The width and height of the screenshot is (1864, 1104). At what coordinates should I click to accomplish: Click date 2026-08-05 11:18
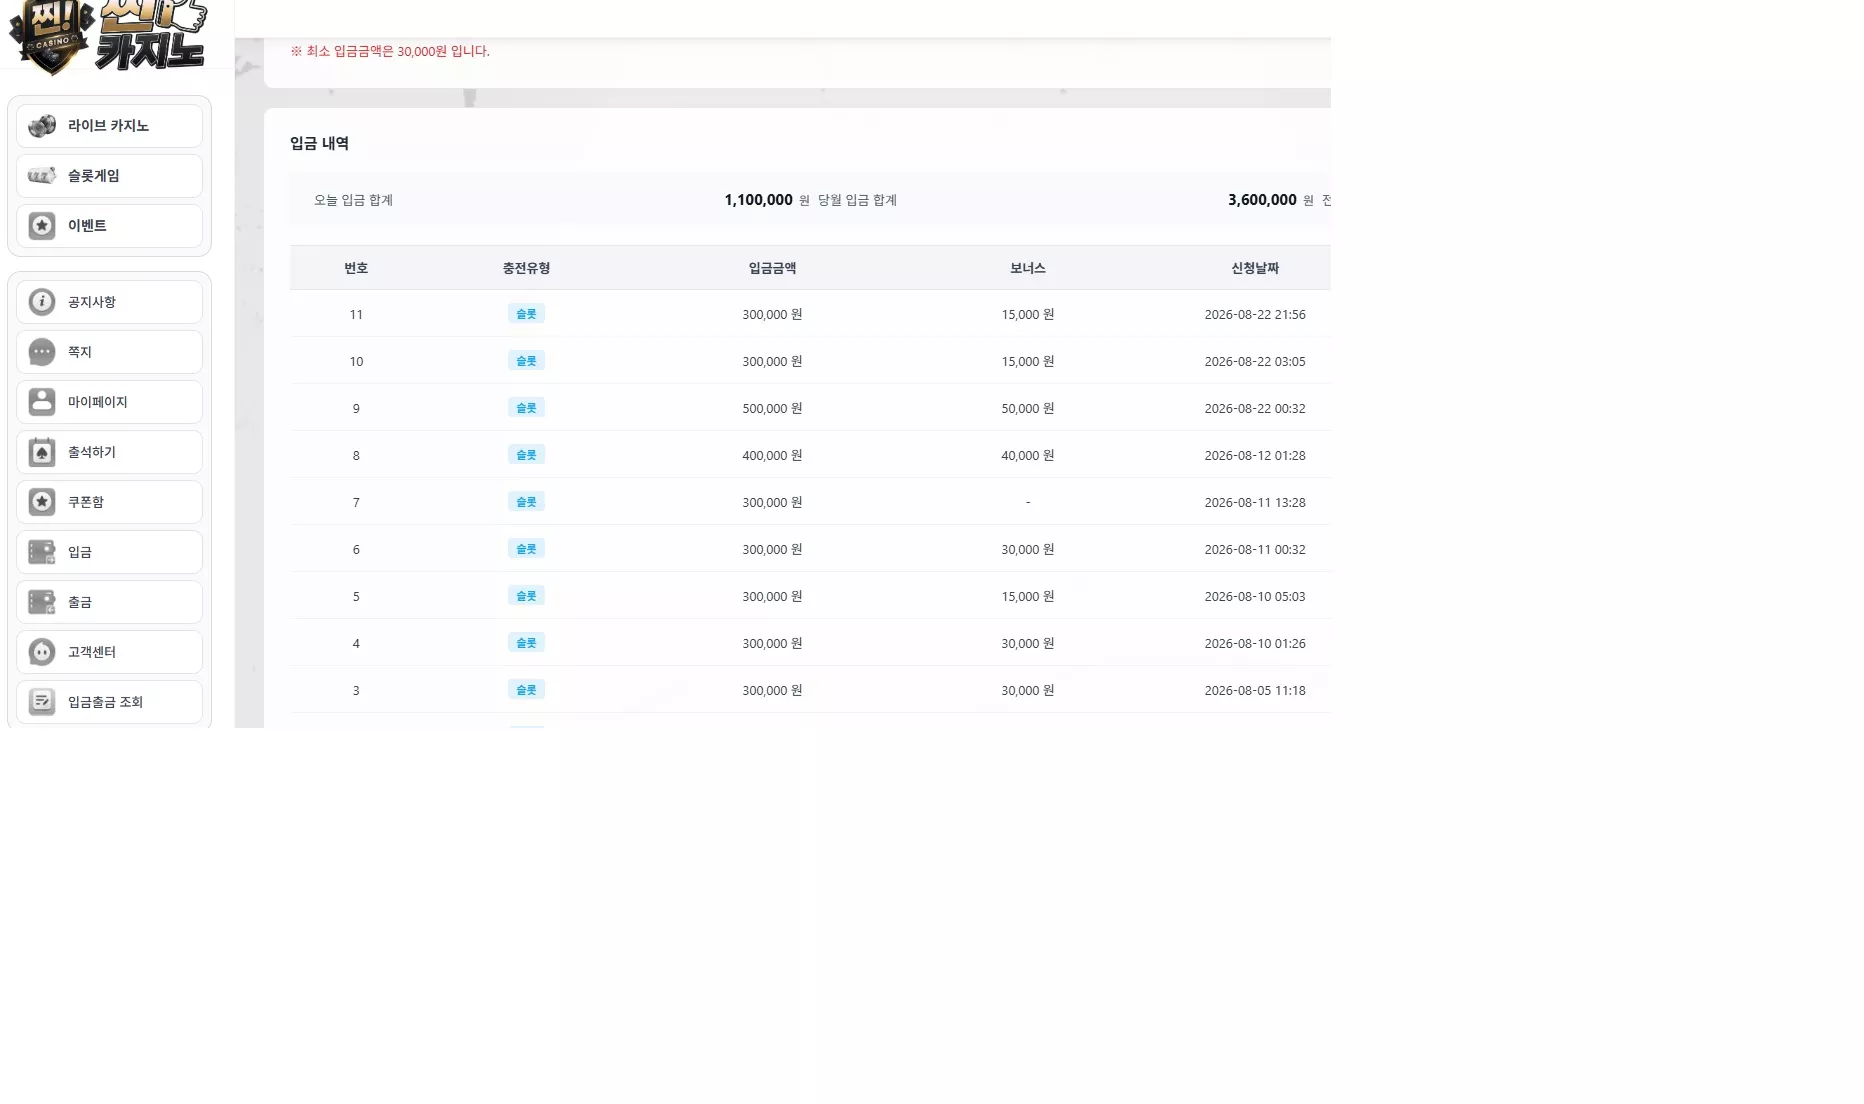[x=1255, y=690]
